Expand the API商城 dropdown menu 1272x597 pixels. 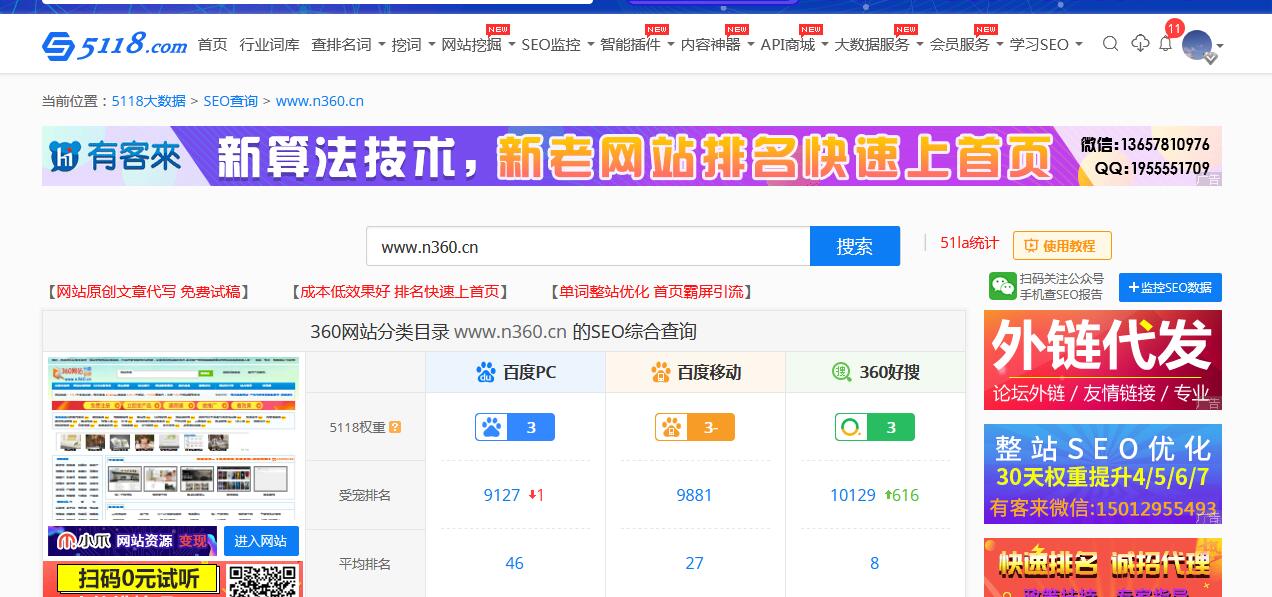[794, 44]
